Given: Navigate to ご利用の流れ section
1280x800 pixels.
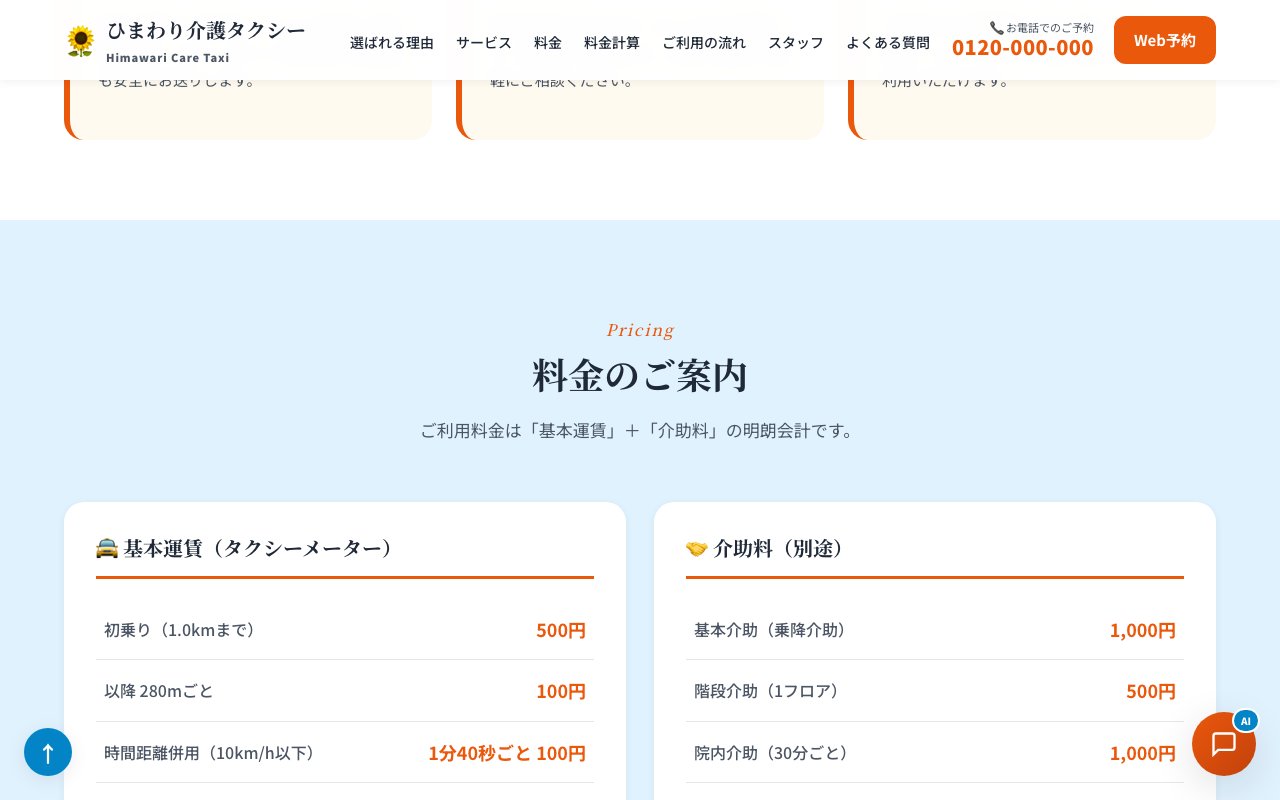Looking at the screenshot, I should pyautogui.click(x=703, y=42).
